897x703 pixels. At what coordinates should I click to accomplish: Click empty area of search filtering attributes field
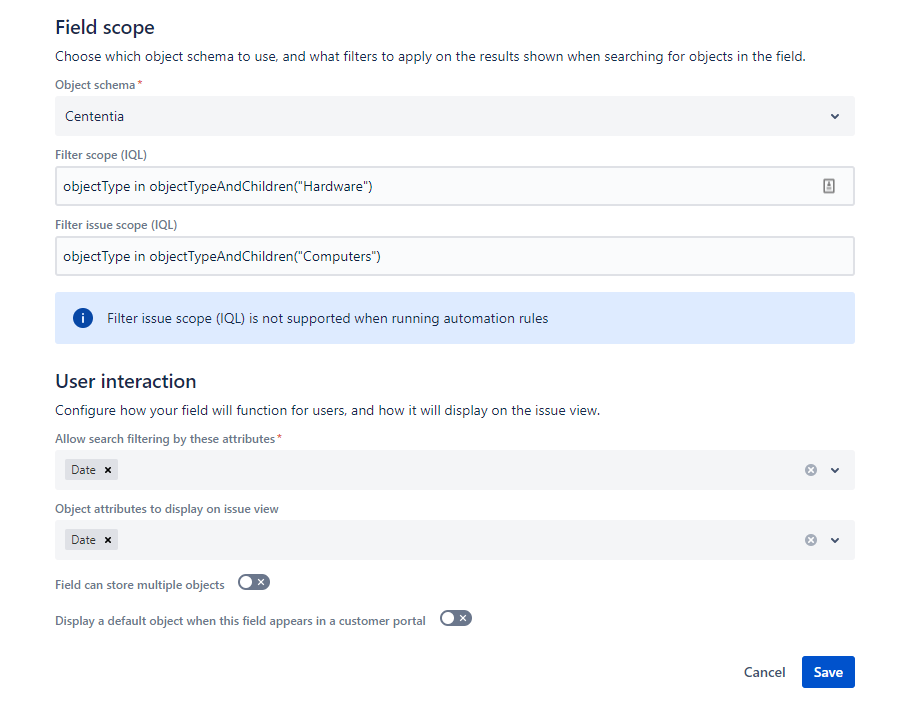[450, 470]
